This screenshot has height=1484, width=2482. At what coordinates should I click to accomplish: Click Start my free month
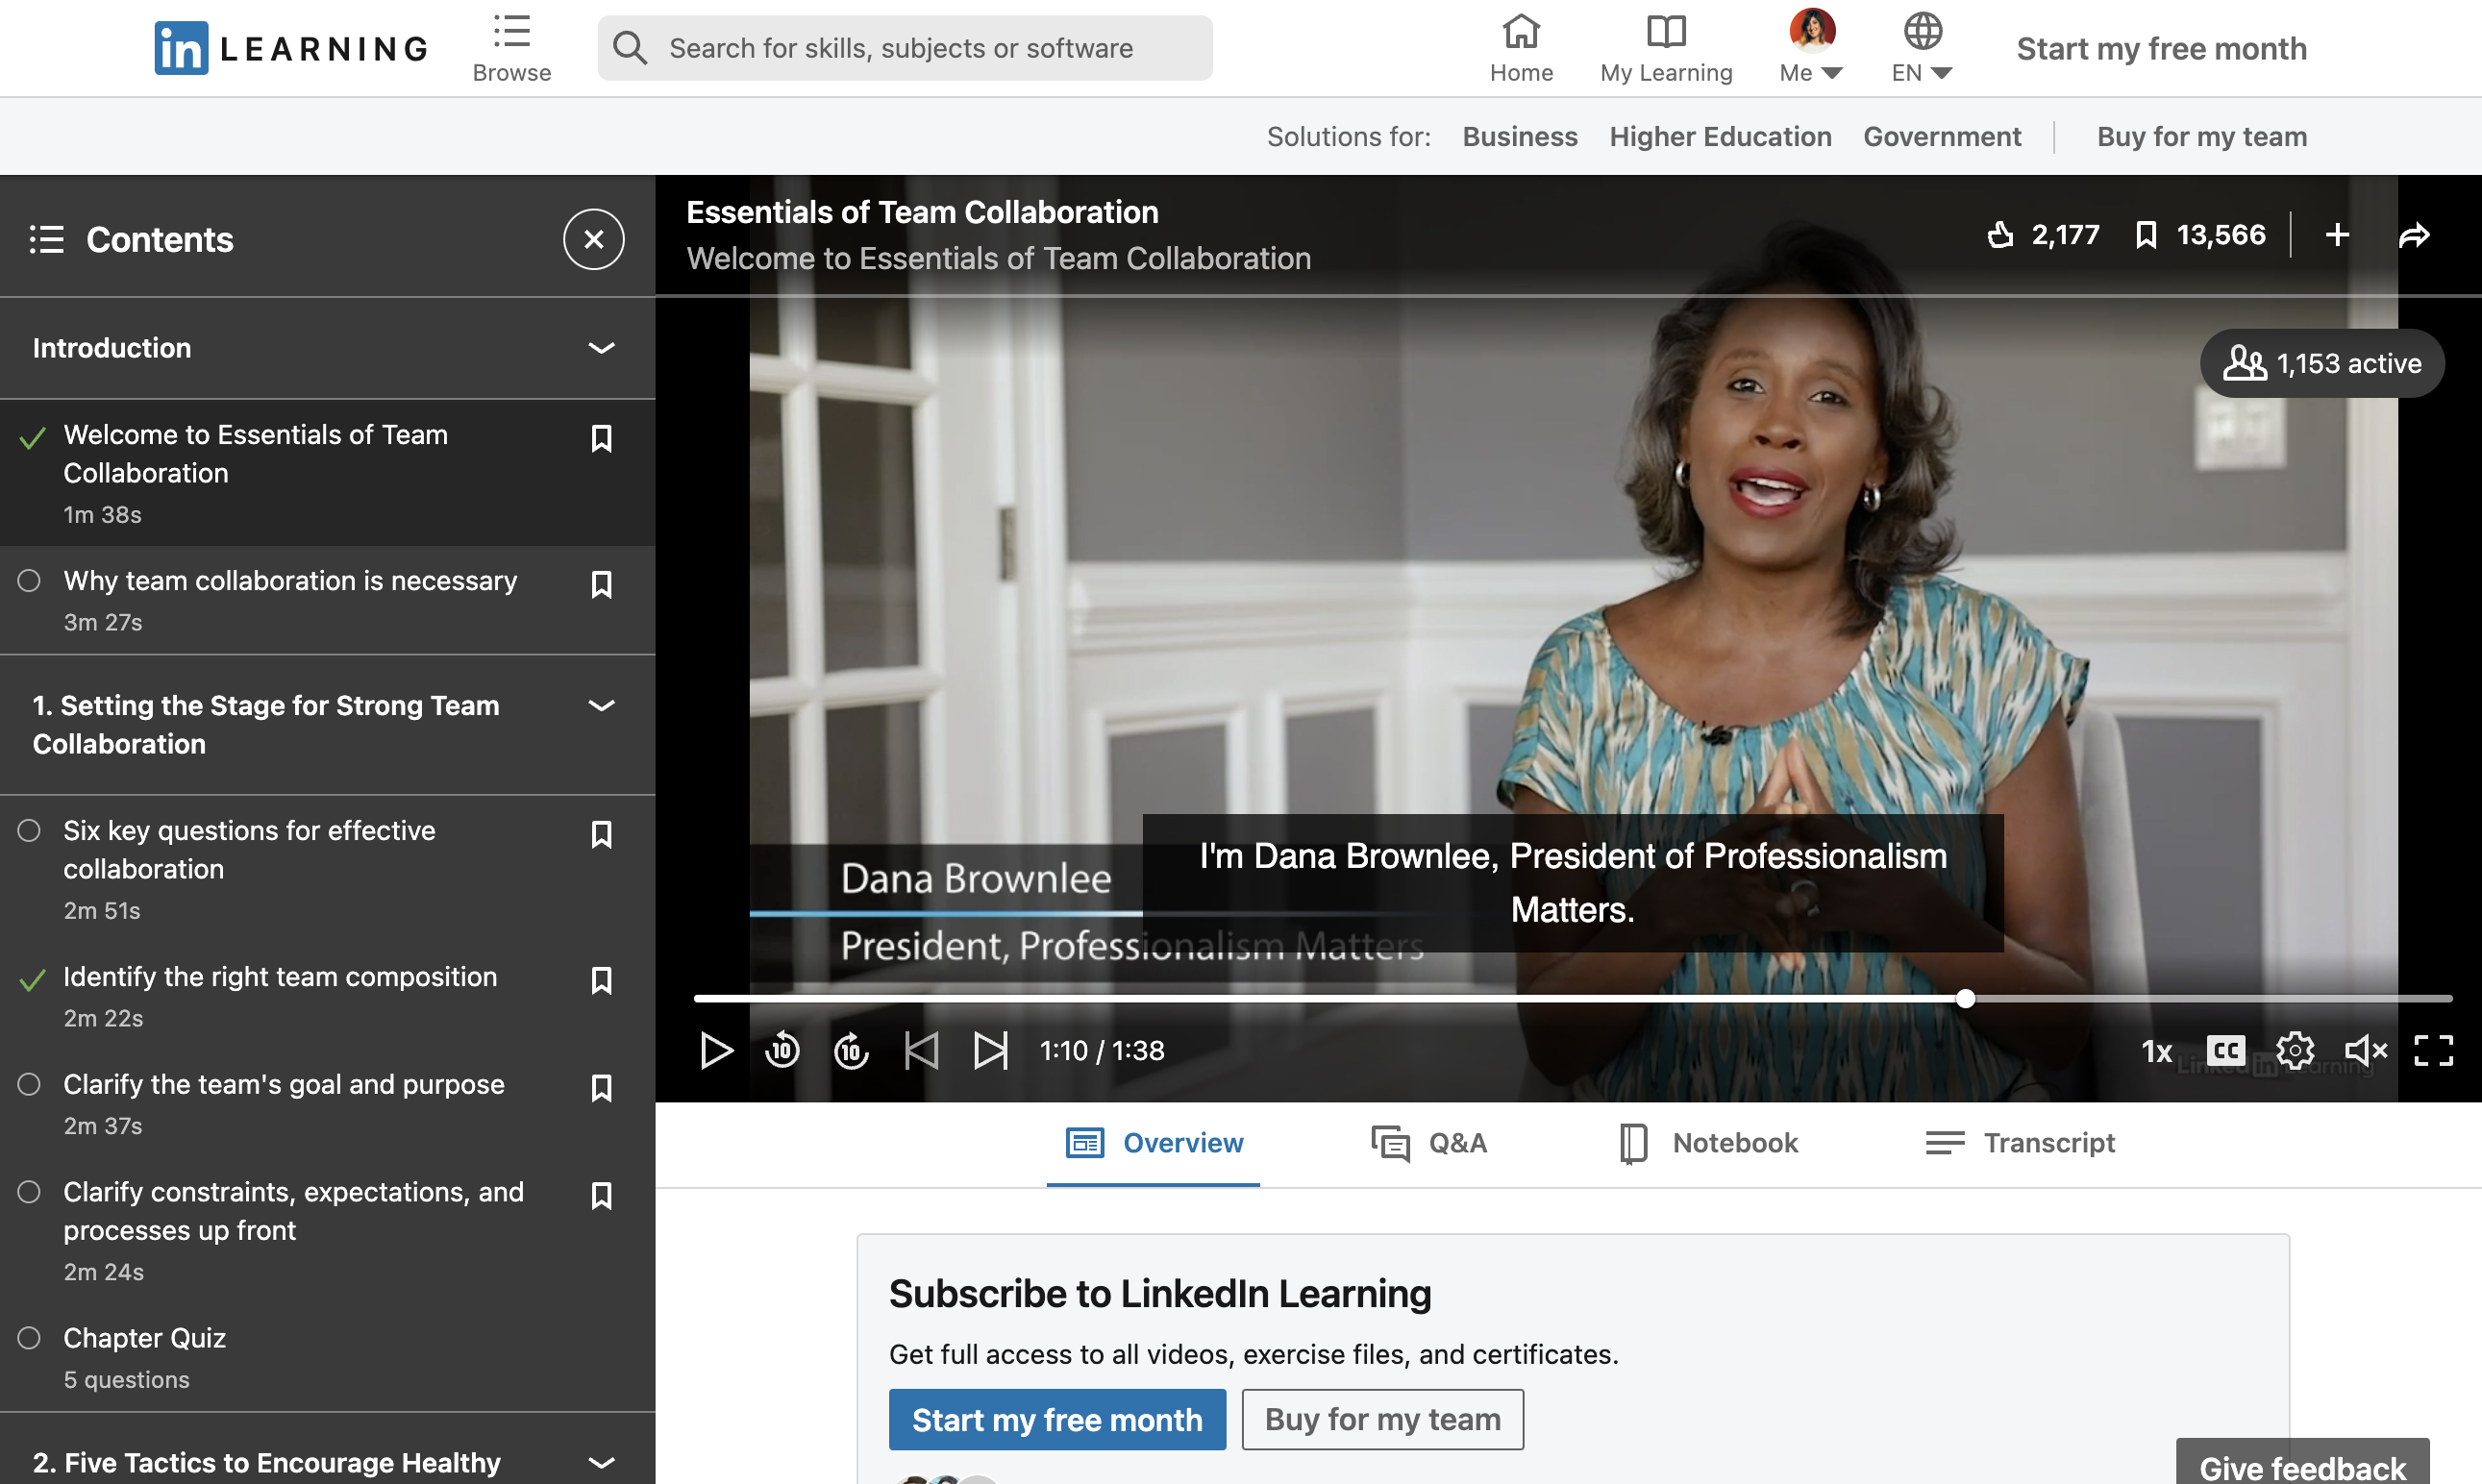click(1057, 1418)
